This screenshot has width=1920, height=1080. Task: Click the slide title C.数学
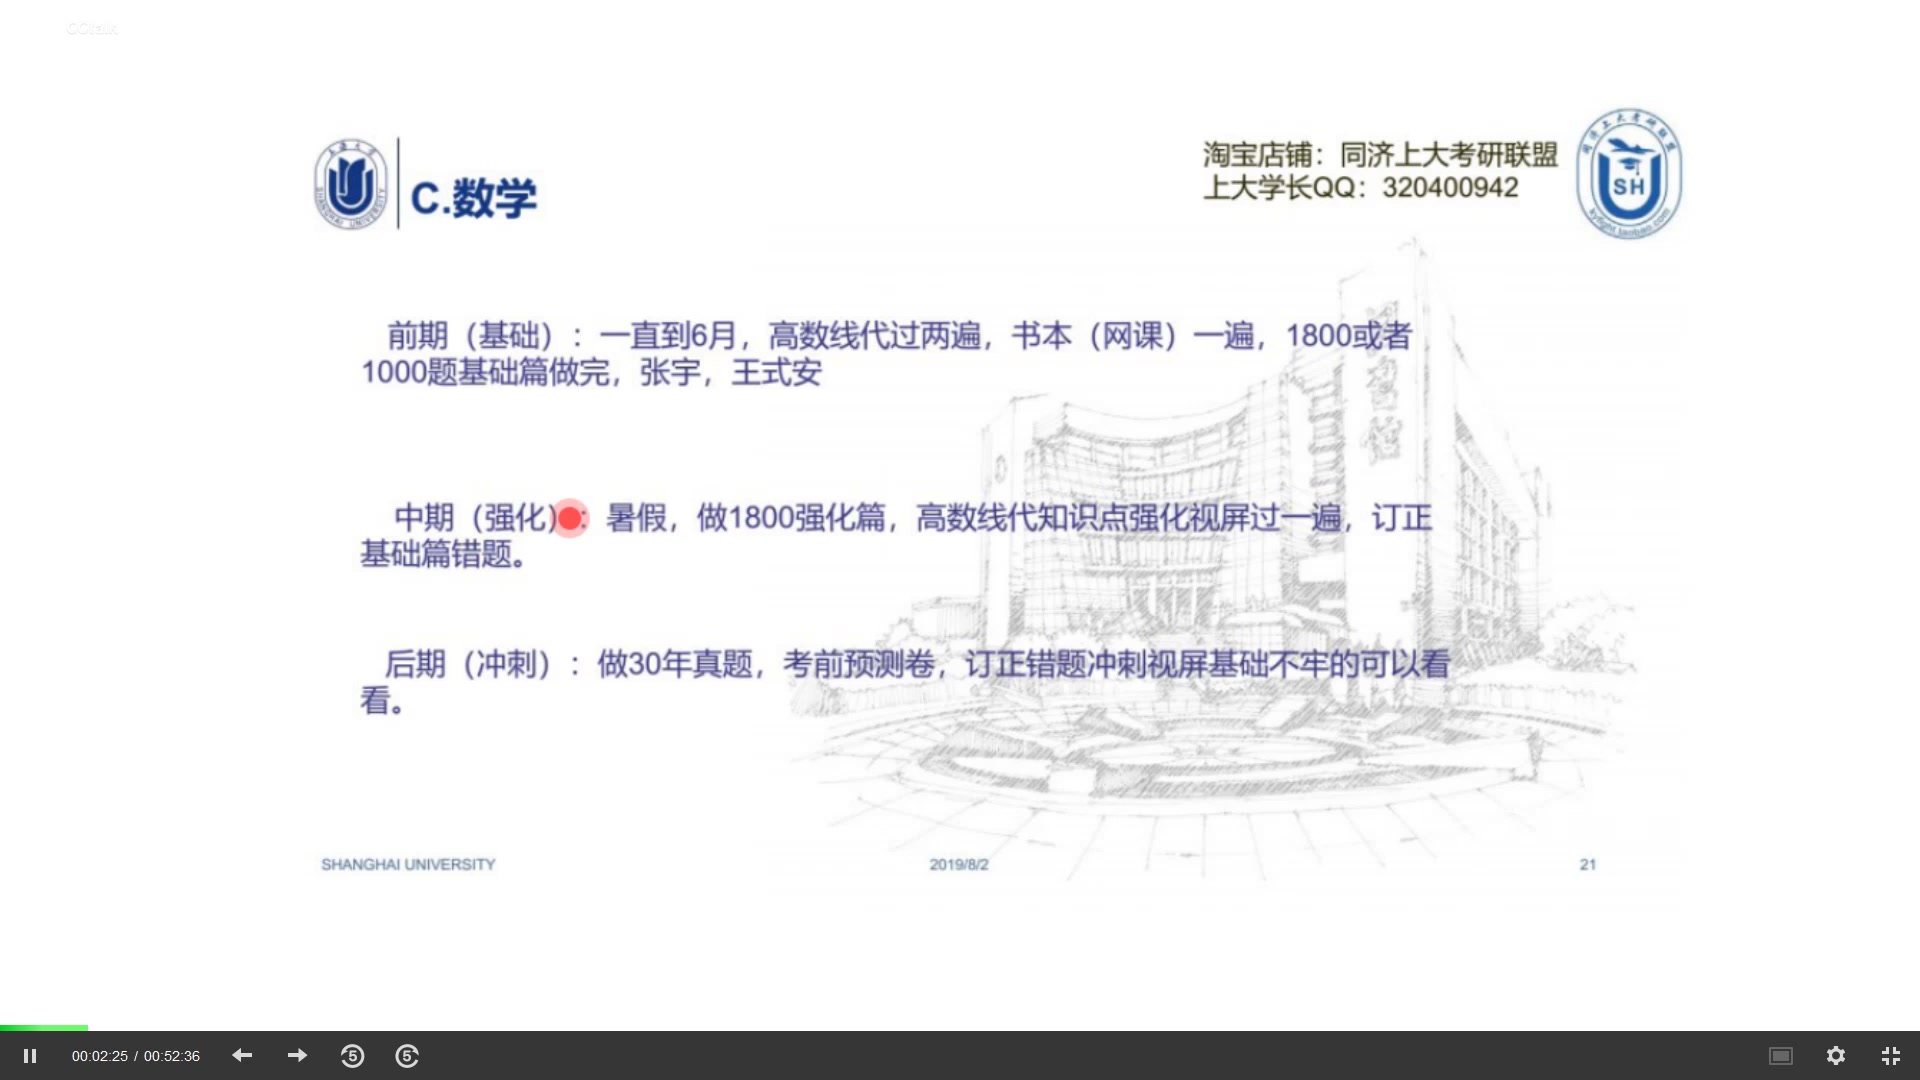click(x=474, y=198)
